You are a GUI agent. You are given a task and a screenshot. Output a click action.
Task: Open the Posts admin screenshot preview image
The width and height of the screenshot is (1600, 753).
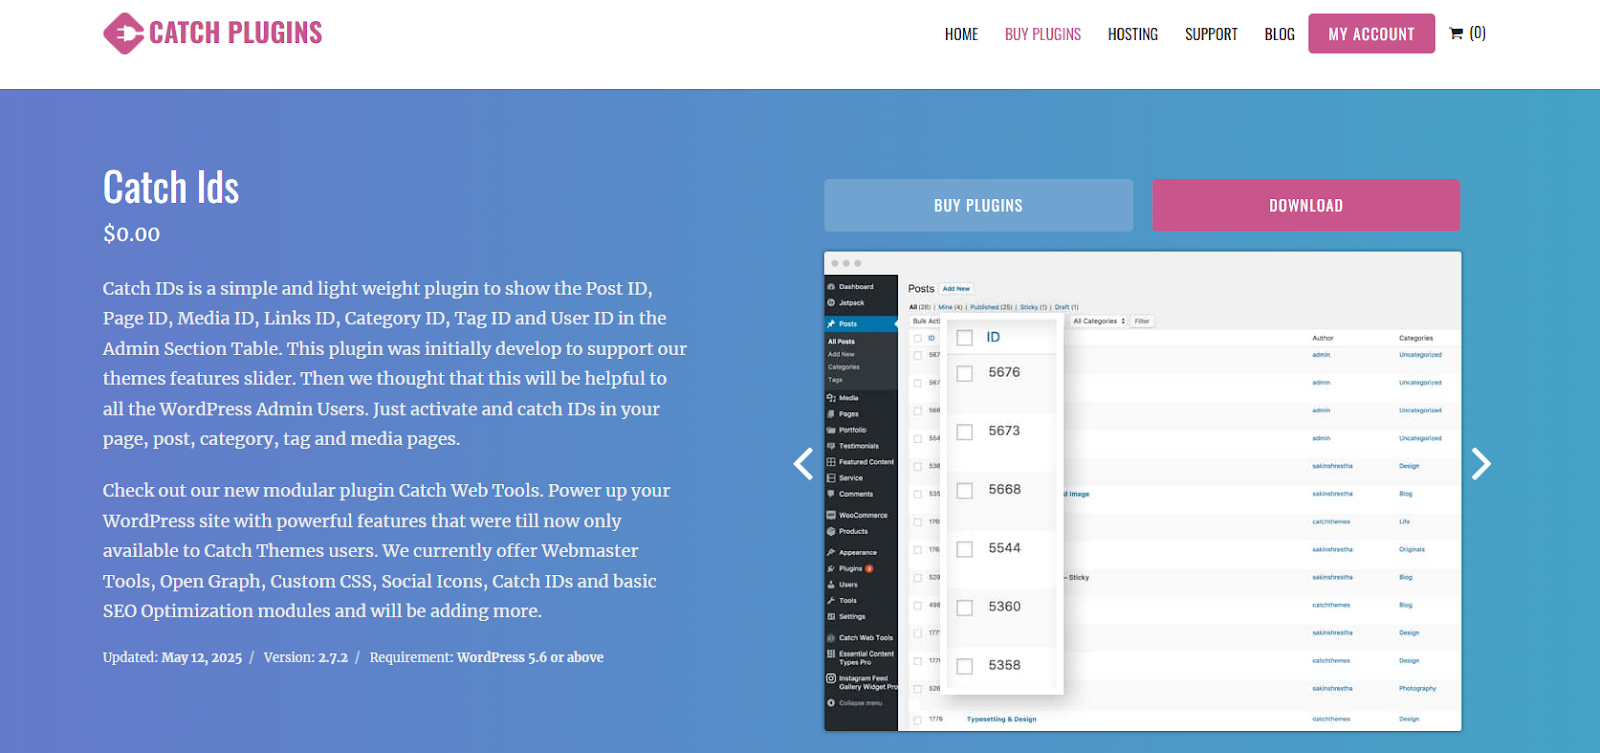point(1143,491)
